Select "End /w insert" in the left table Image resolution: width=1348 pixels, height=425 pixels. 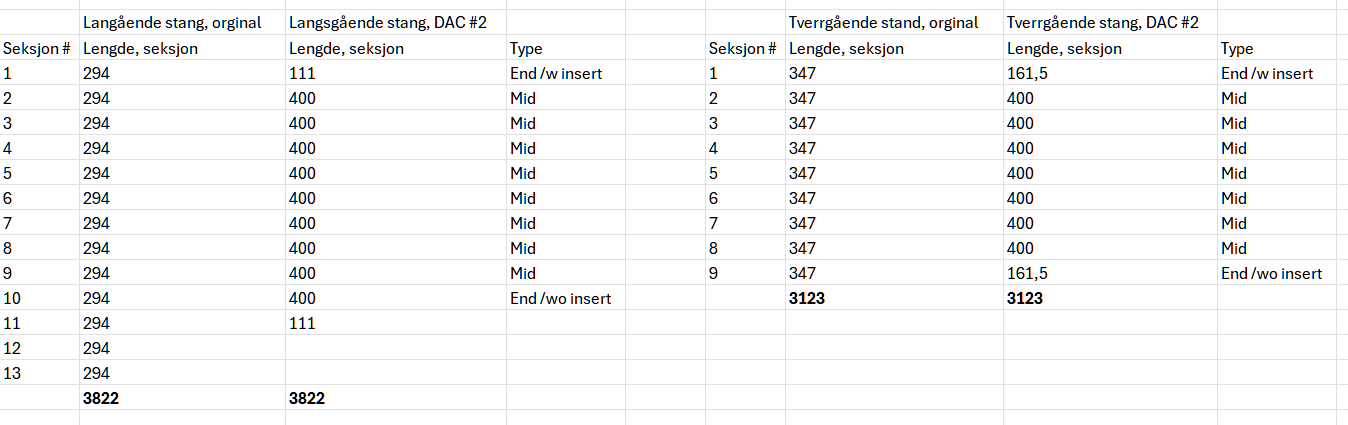[556, 73]
